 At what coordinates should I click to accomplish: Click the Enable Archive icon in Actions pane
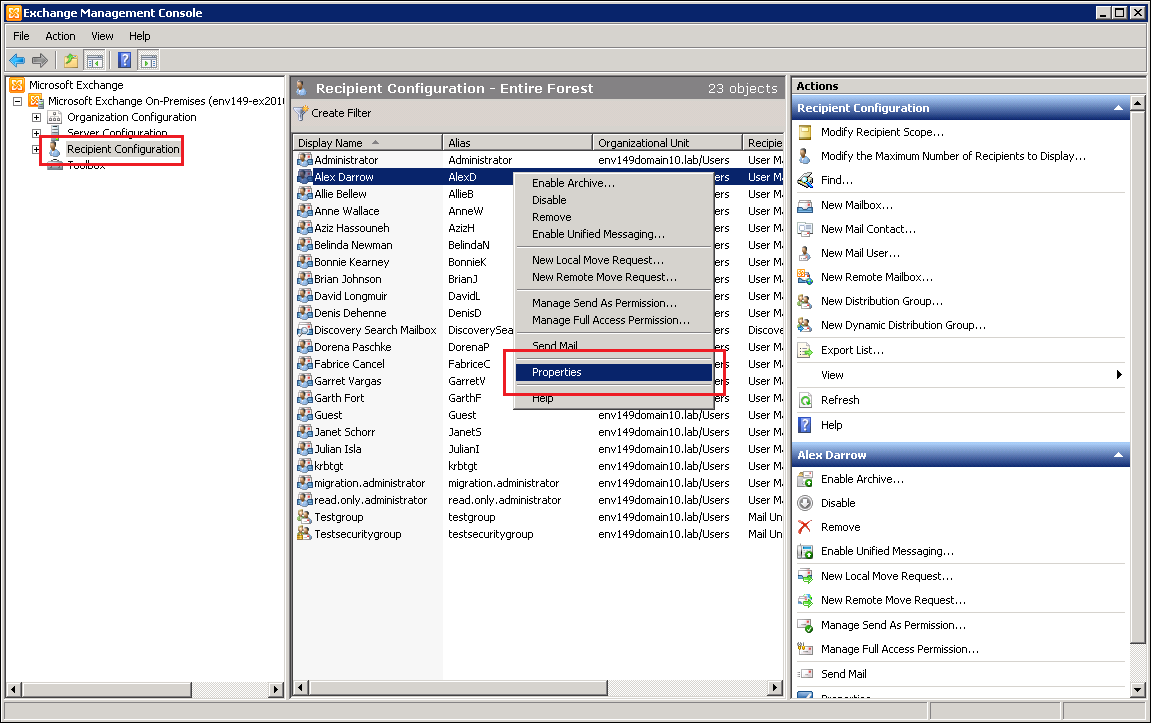point(805,479)
